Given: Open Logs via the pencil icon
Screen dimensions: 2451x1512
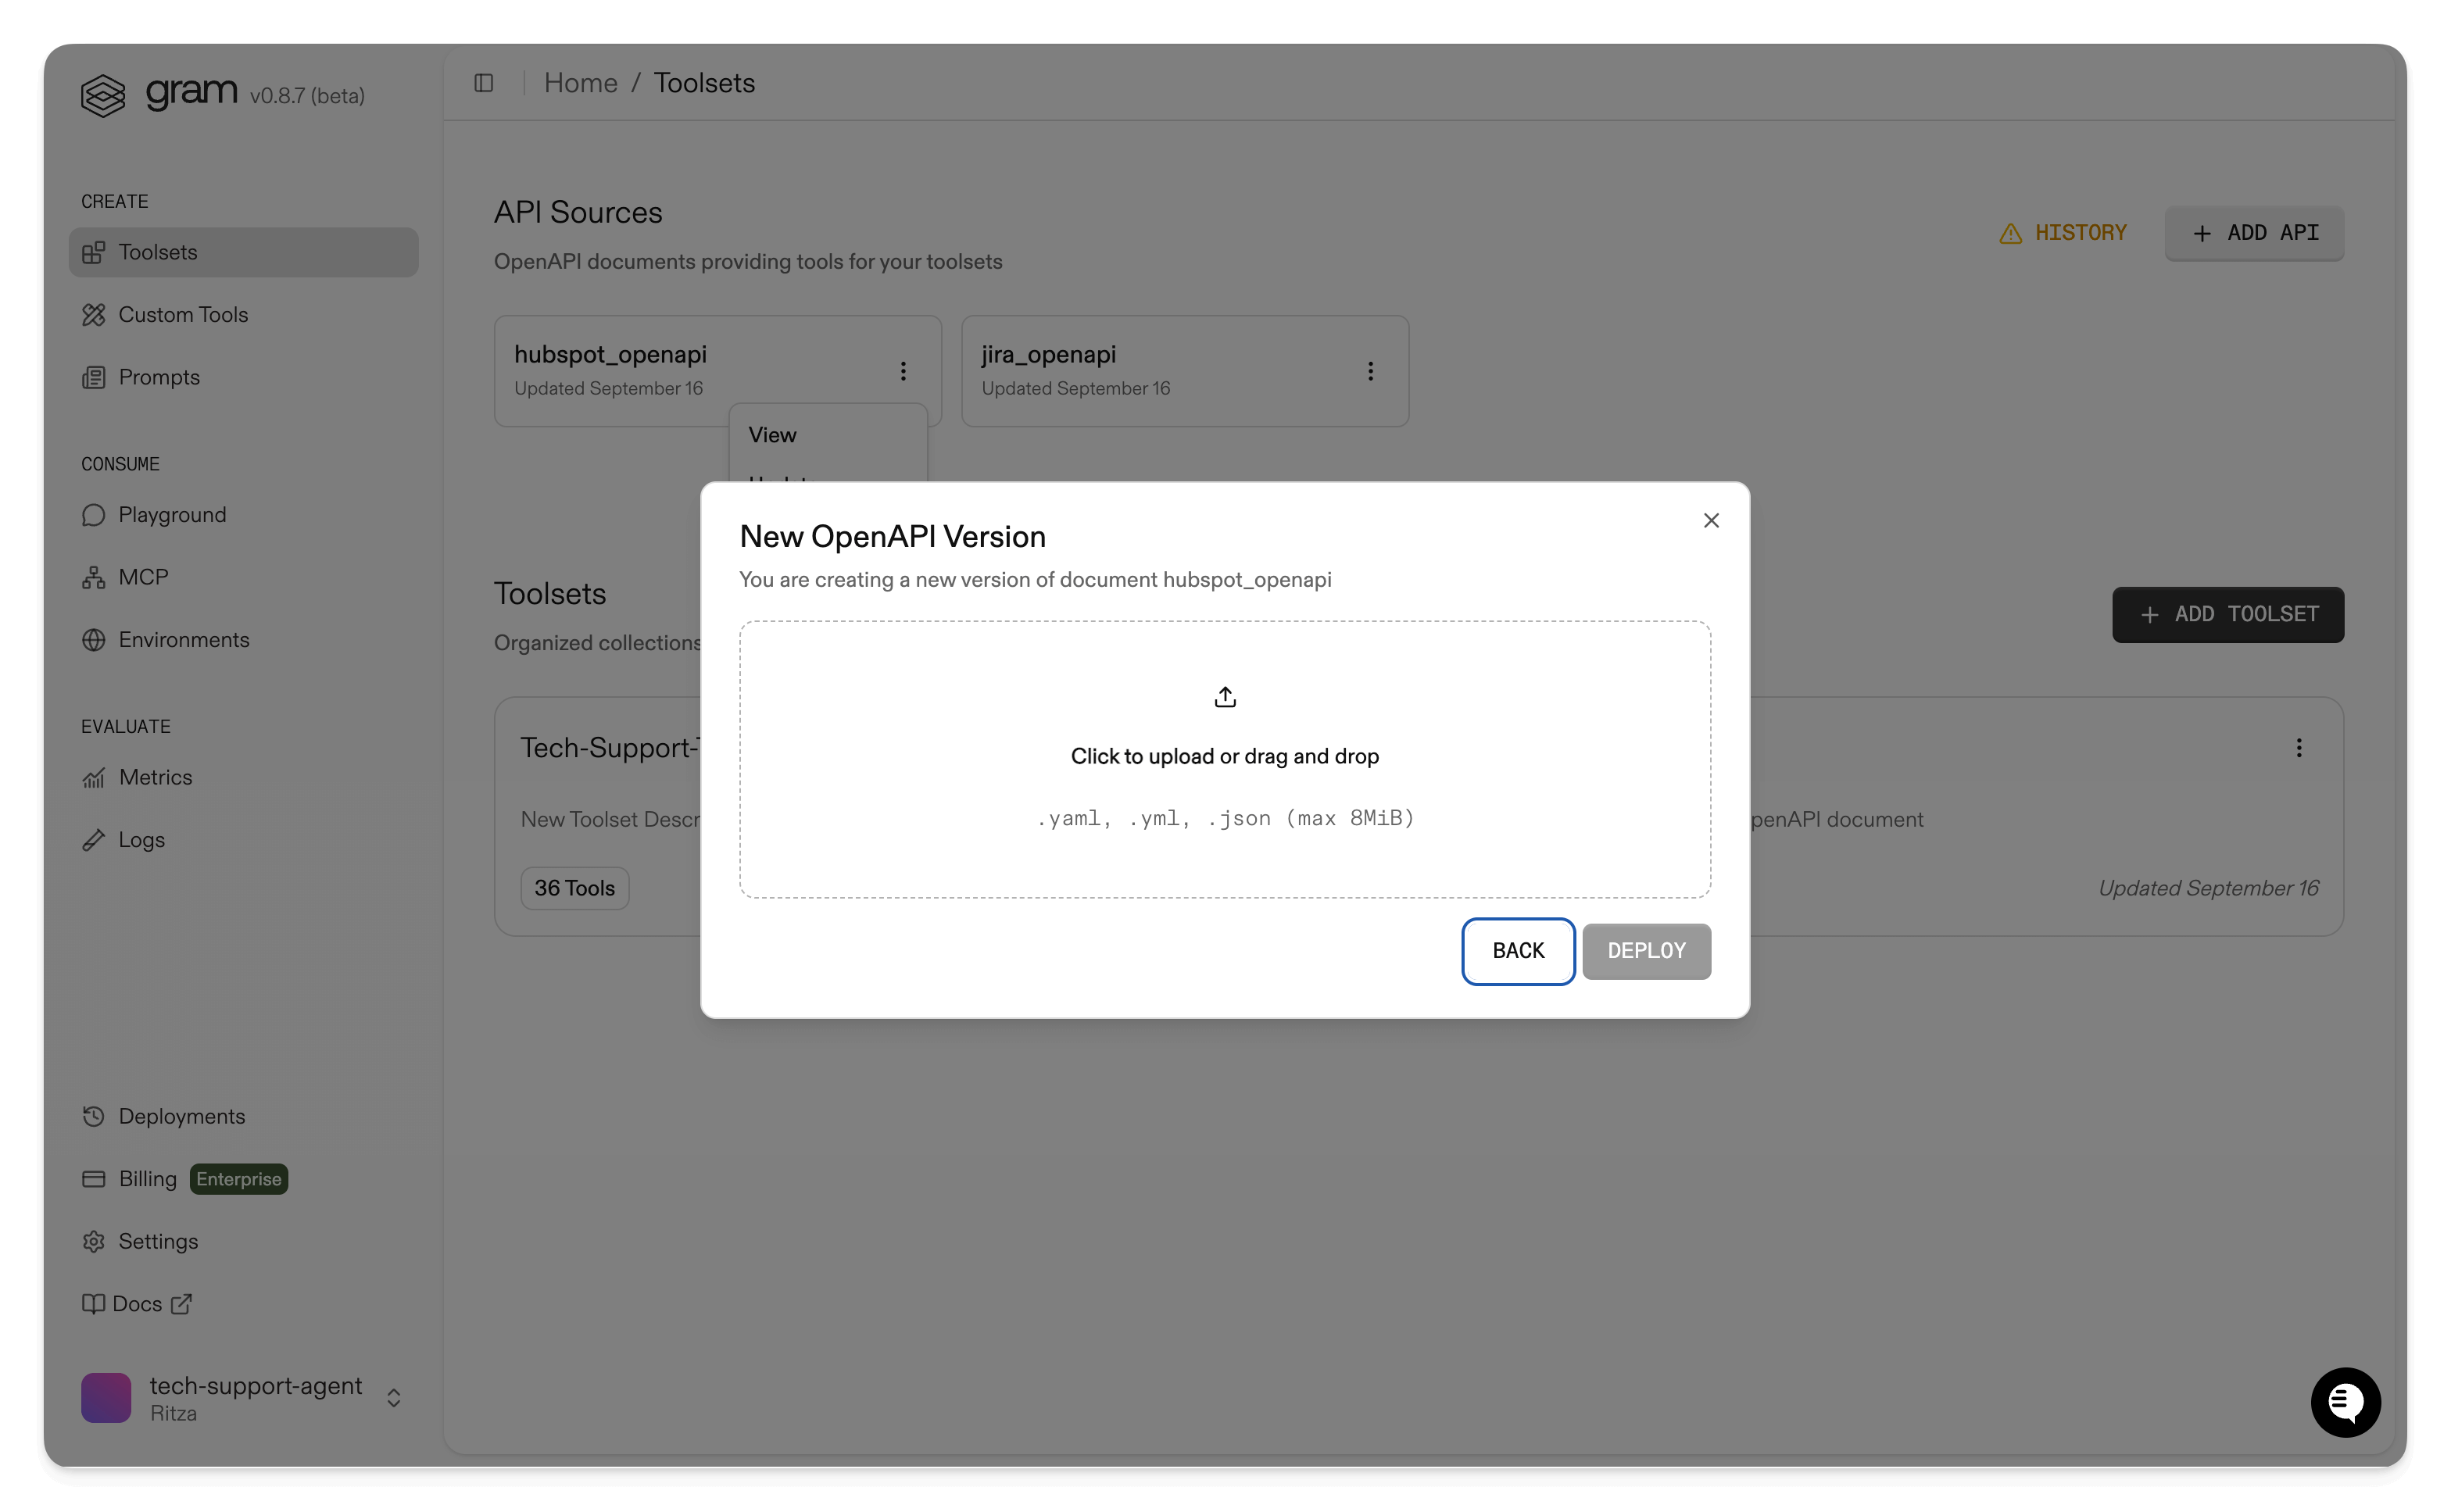Looking at the screenshot, I should coord(94,840).
